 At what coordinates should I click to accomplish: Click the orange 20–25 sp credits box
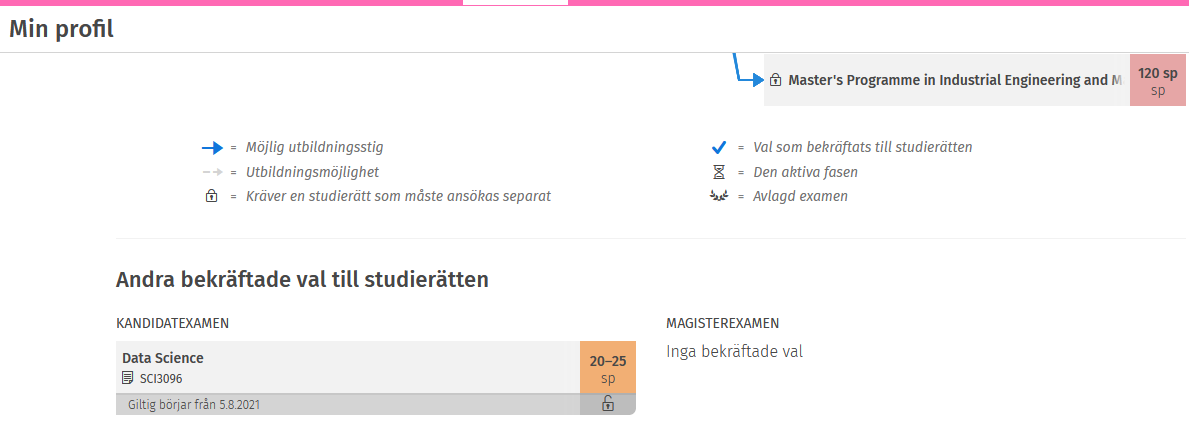(607, 368)
